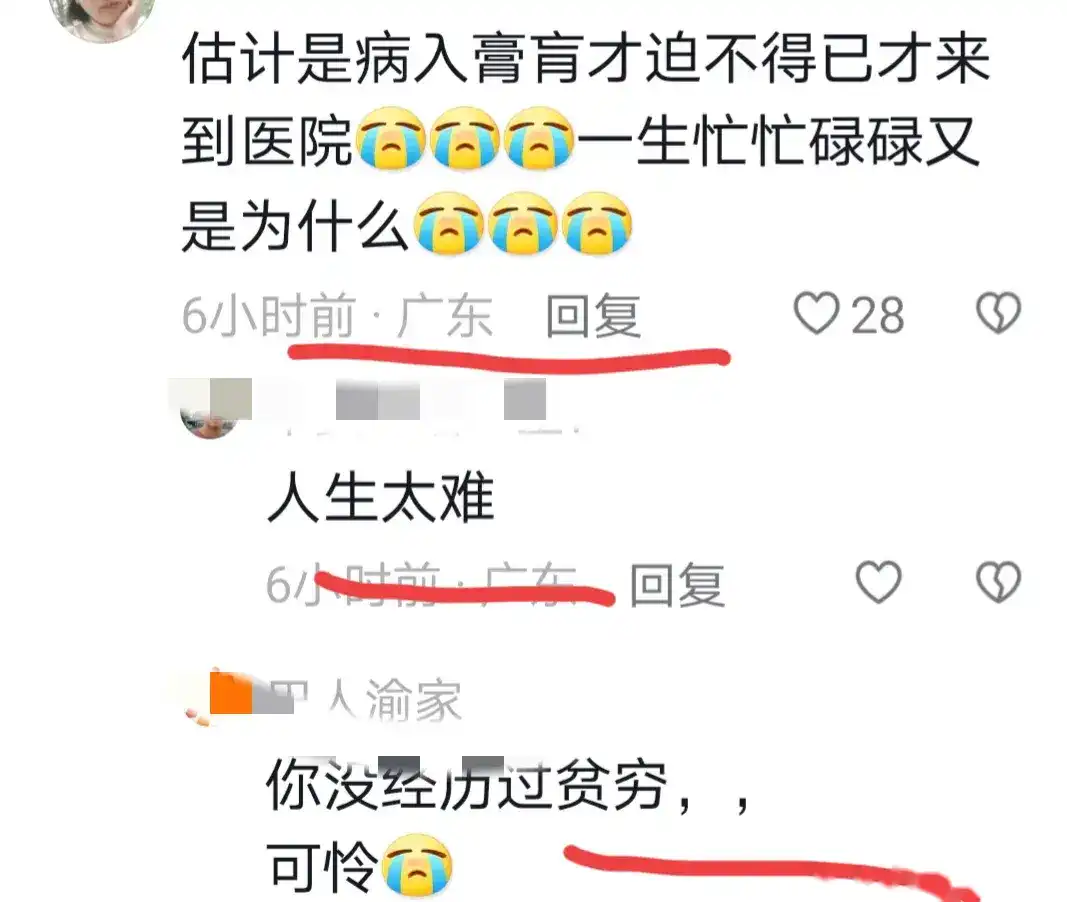Screen dimensions: 1067x902
Task: Tap the 28 like count
Action: click(878, 316)
